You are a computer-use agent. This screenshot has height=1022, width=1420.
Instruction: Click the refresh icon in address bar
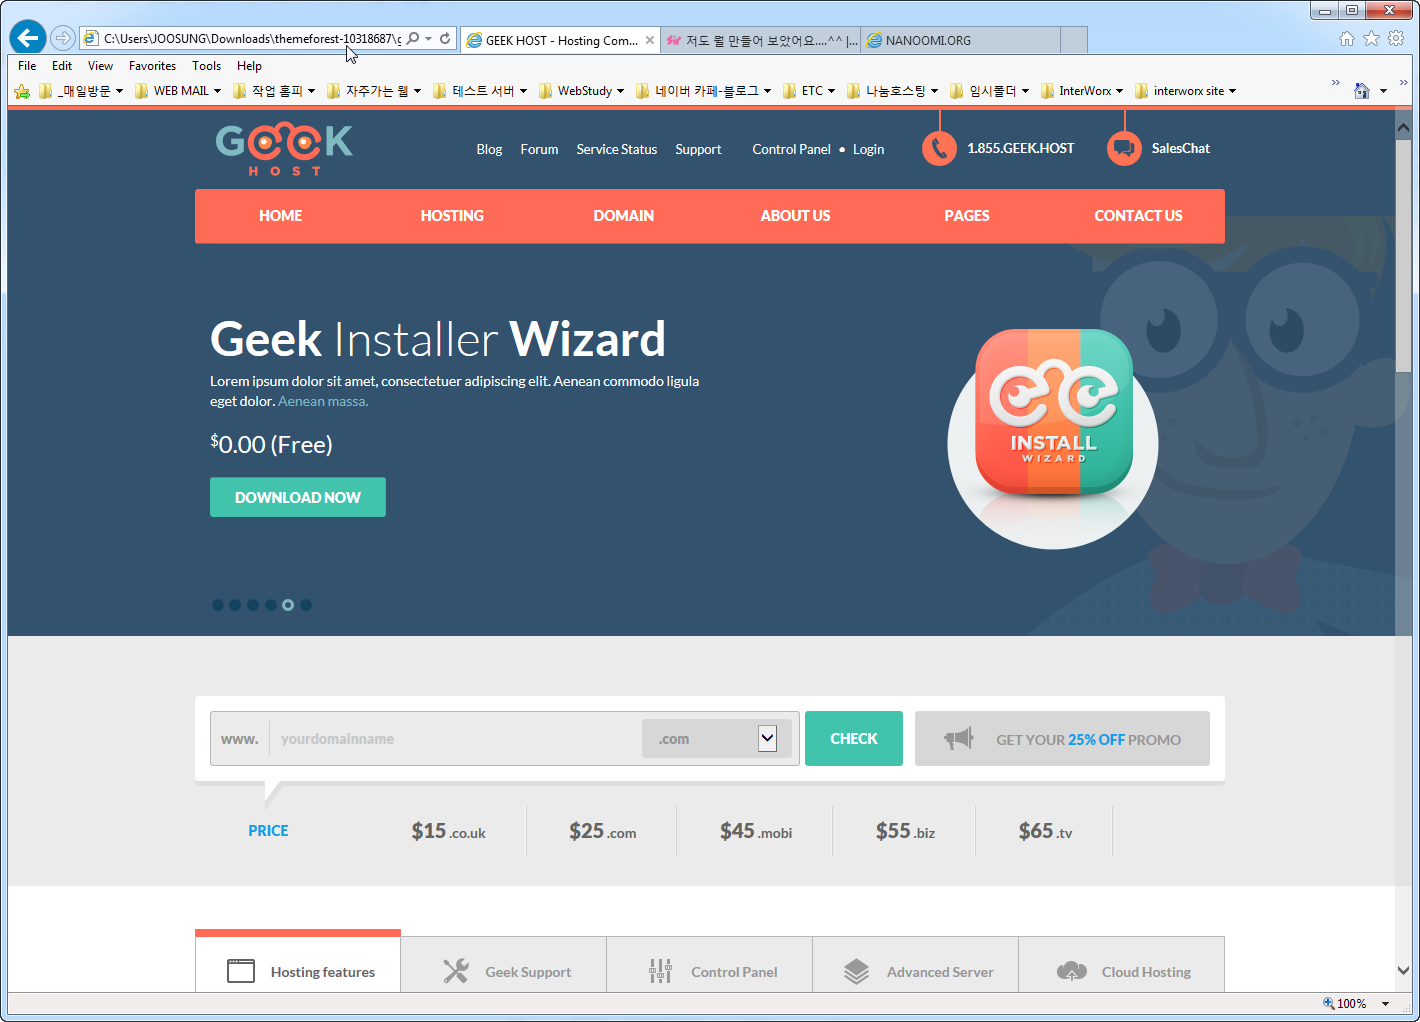coord(445,38)
